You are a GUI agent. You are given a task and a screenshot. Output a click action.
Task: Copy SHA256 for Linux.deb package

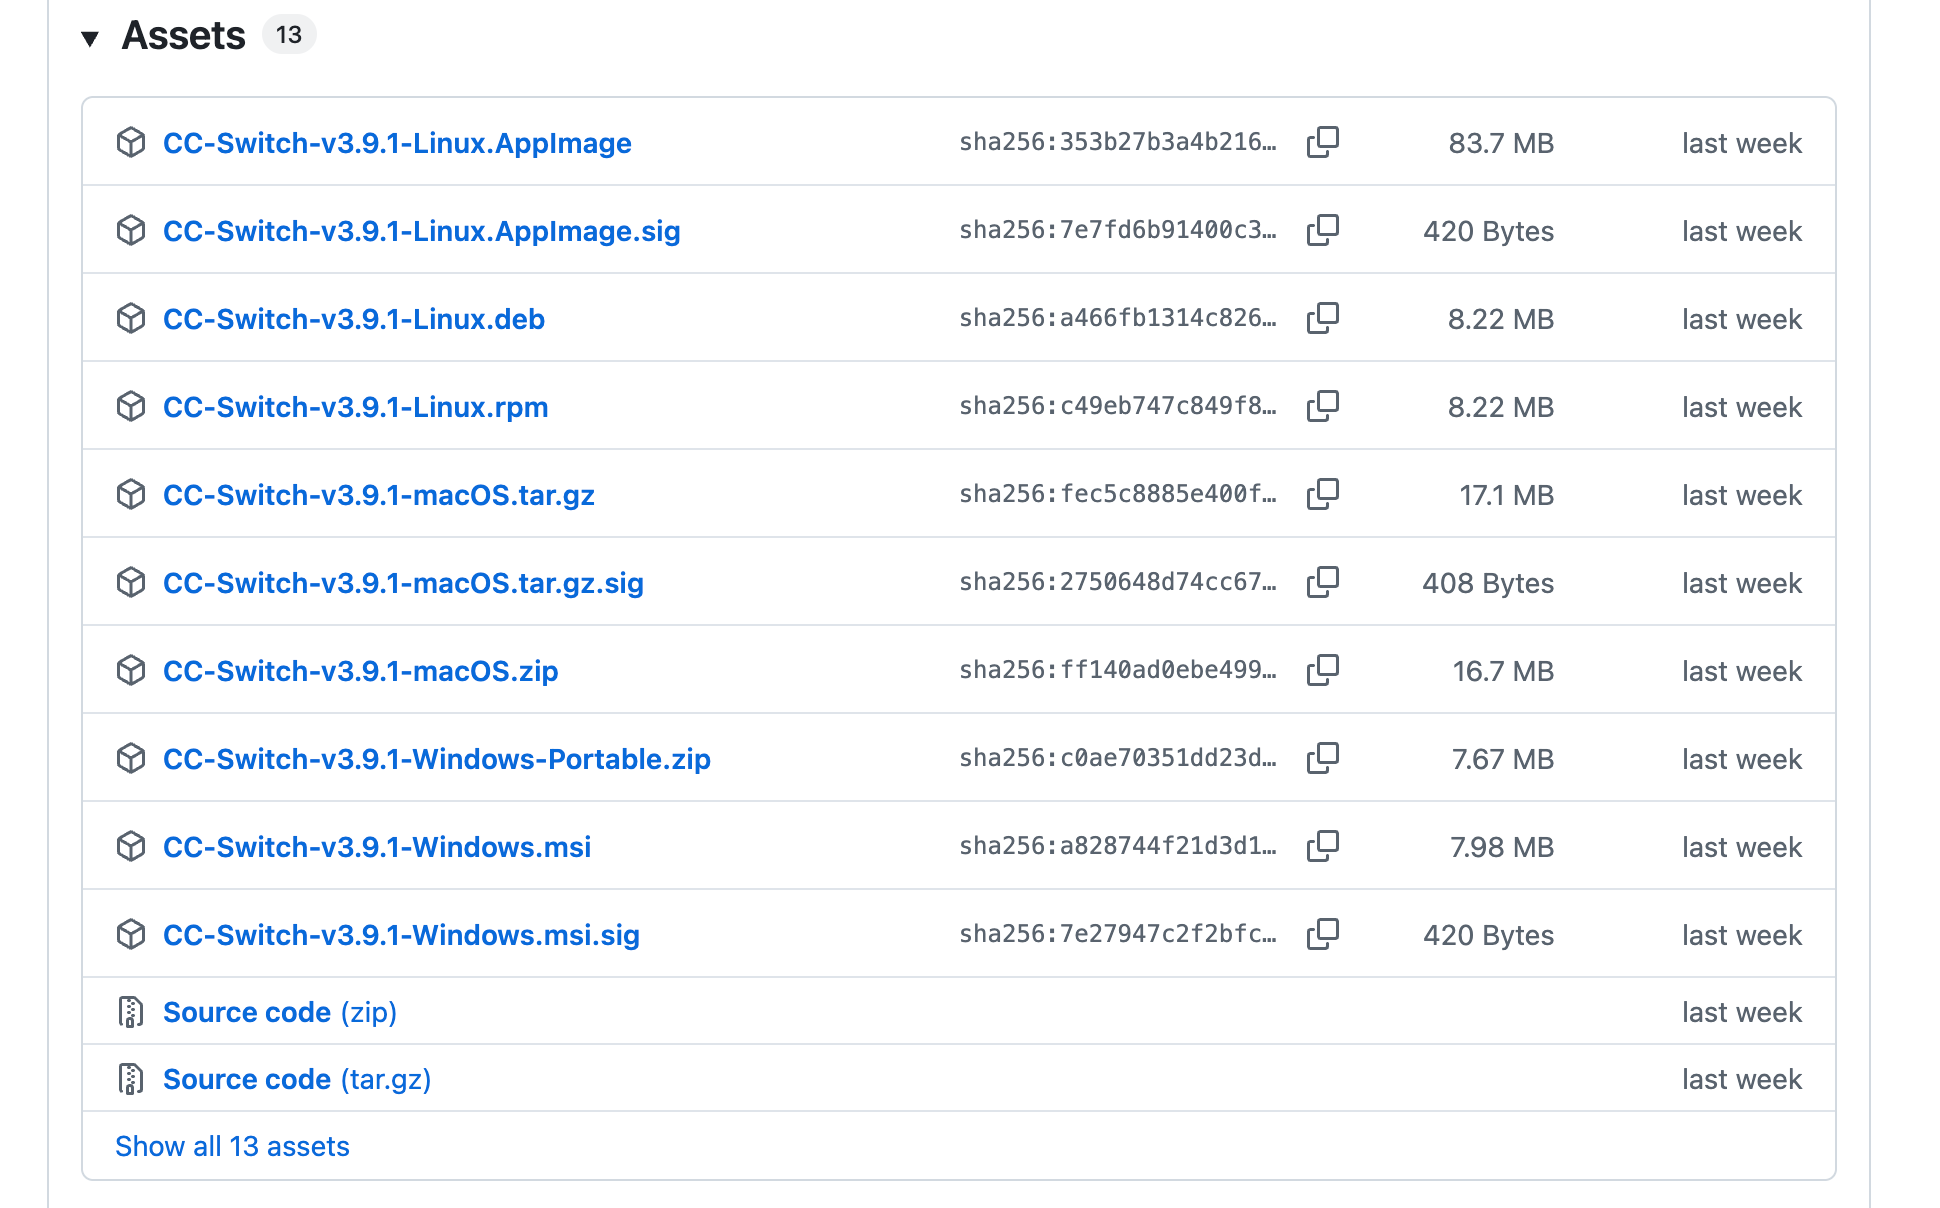tap(1322, 318)
